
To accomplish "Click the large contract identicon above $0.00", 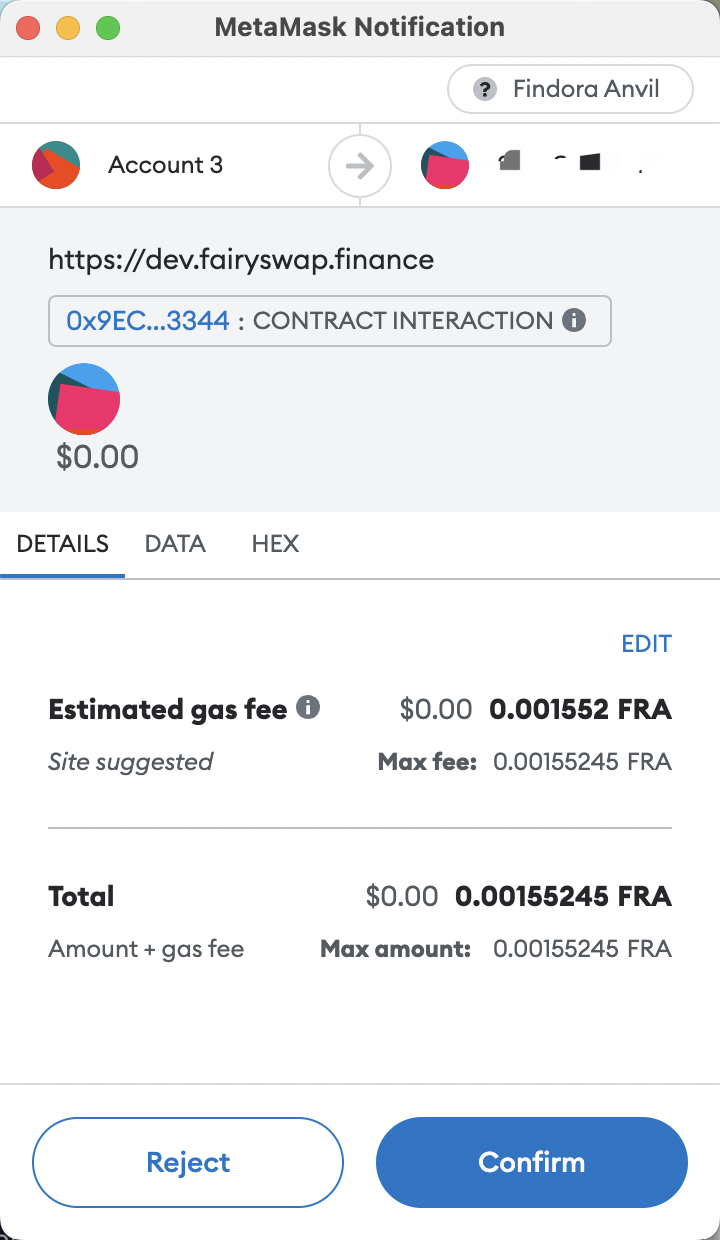I will point(84,399).
